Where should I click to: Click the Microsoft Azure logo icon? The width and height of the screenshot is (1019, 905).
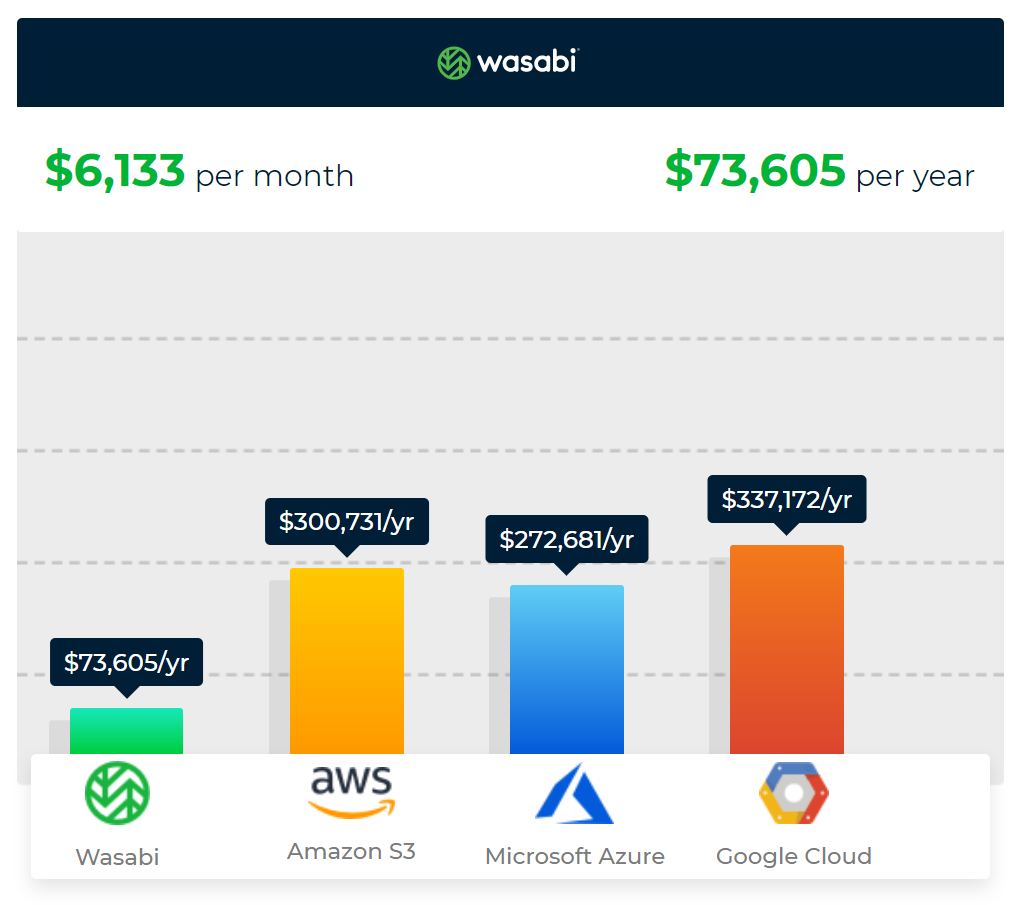coord(573,794)
